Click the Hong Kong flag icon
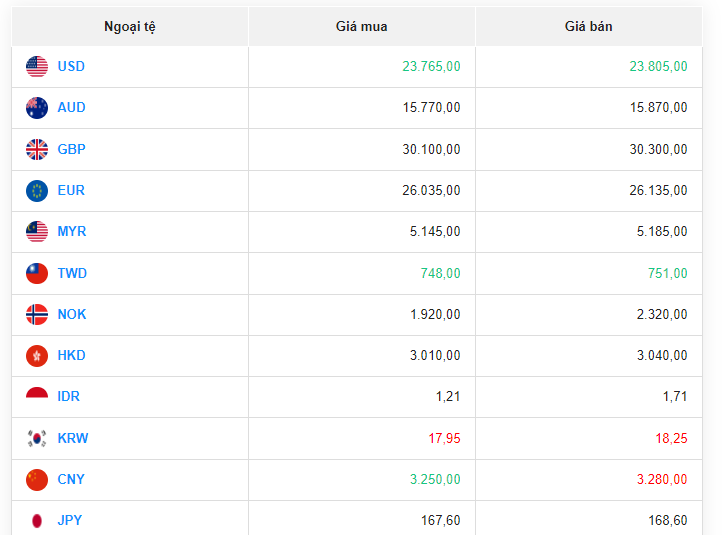This screenshot has height=535, width=722. coord(37,356)
